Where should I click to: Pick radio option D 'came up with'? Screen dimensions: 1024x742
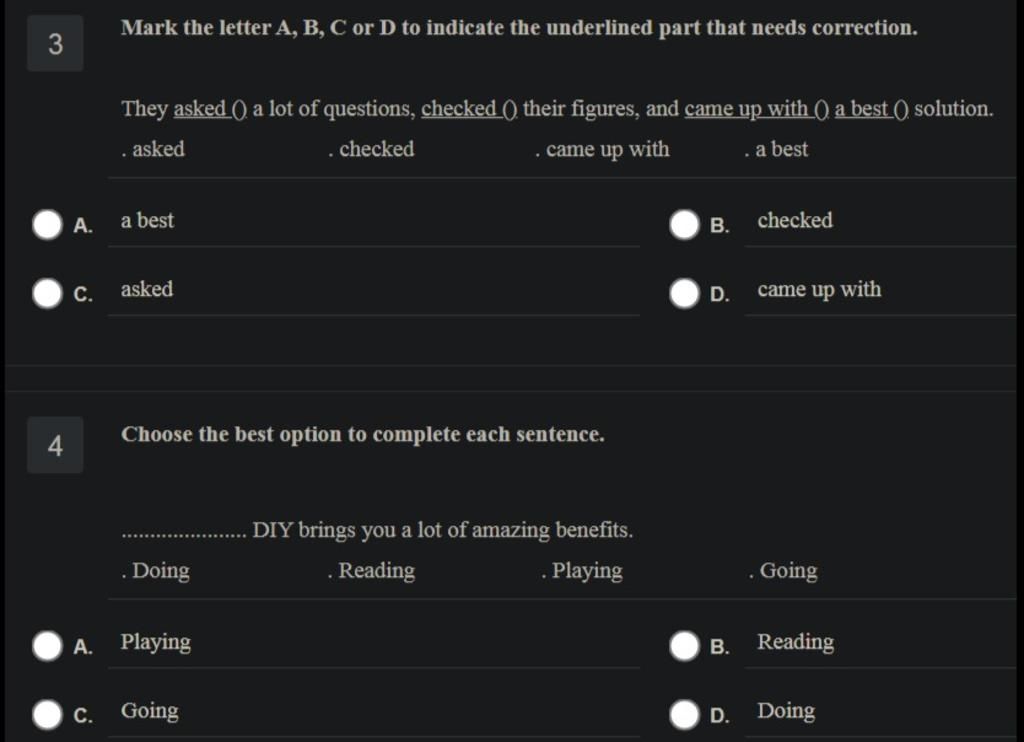684,293
